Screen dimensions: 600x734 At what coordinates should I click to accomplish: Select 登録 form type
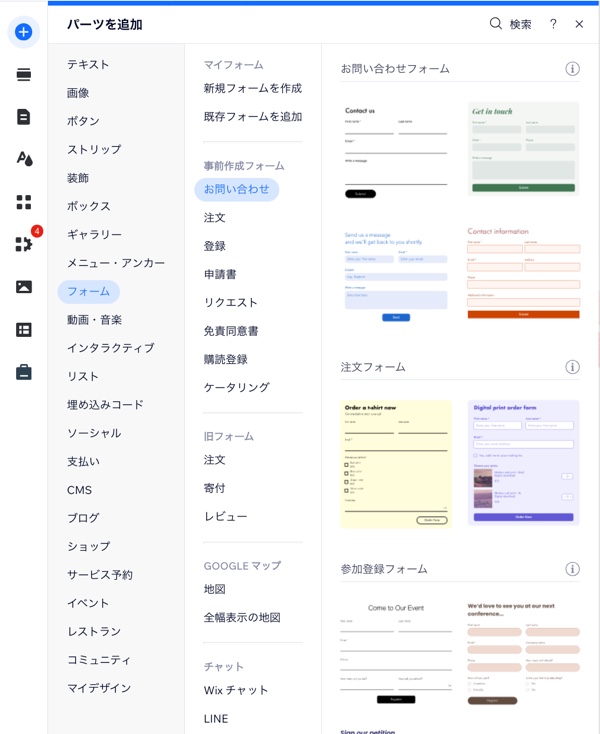click(215, 246)
